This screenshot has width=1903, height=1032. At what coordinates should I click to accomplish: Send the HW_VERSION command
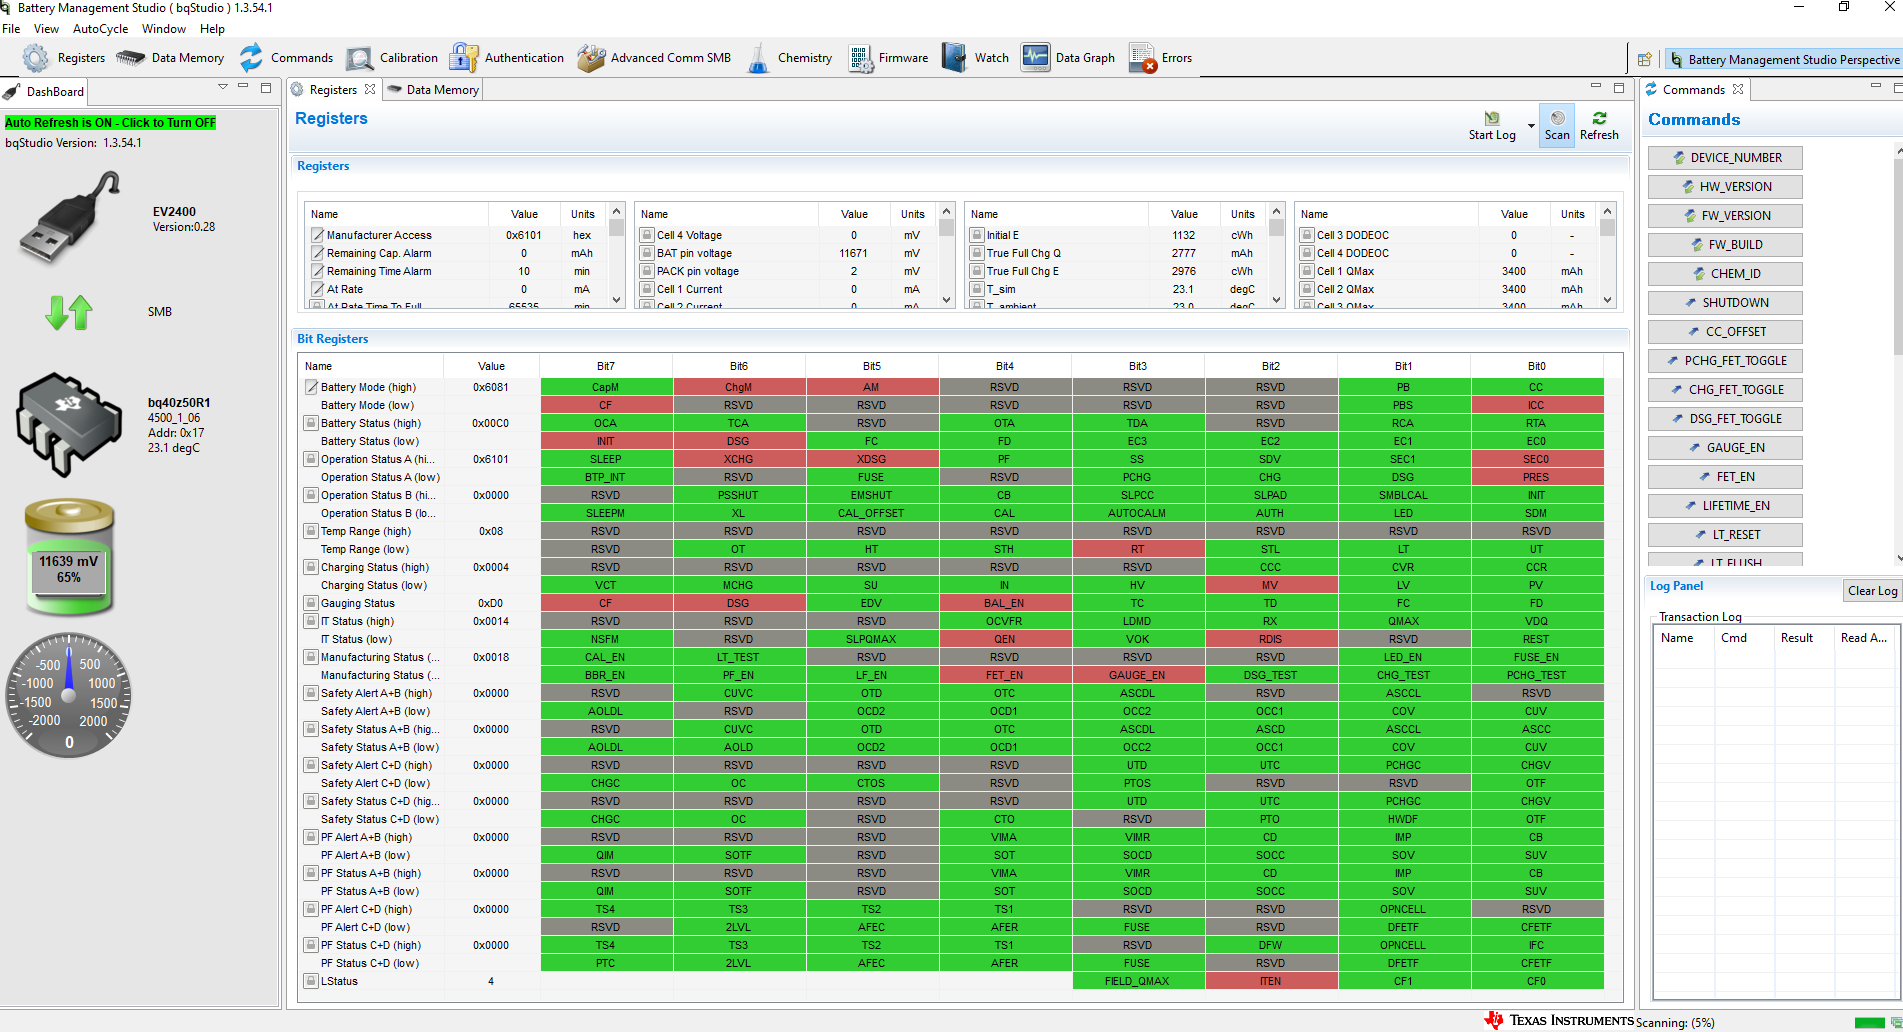[1725, 187]
